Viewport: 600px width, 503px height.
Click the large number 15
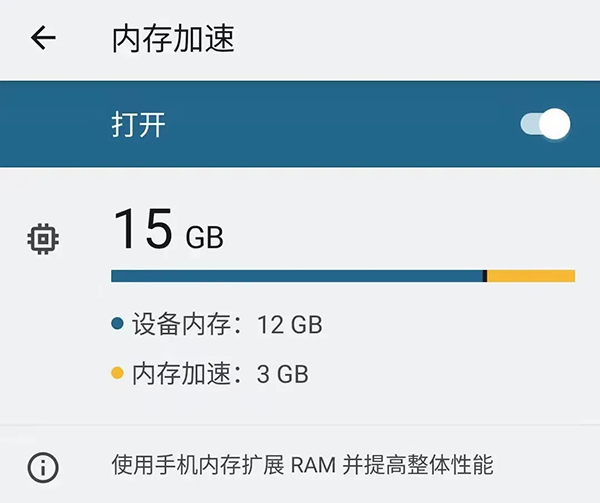pyautogui.click(x=144, y=229)
